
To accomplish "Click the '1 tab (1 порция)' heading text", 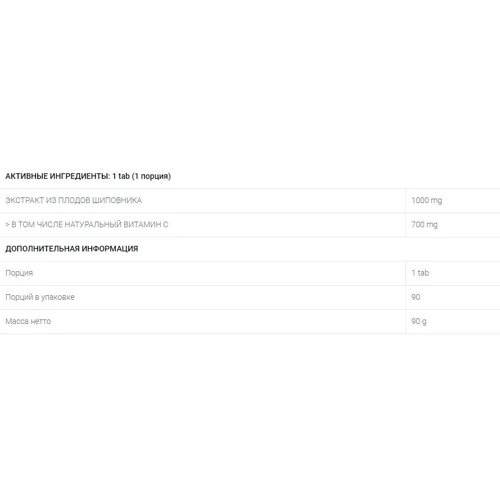I will tap(141, 176).
